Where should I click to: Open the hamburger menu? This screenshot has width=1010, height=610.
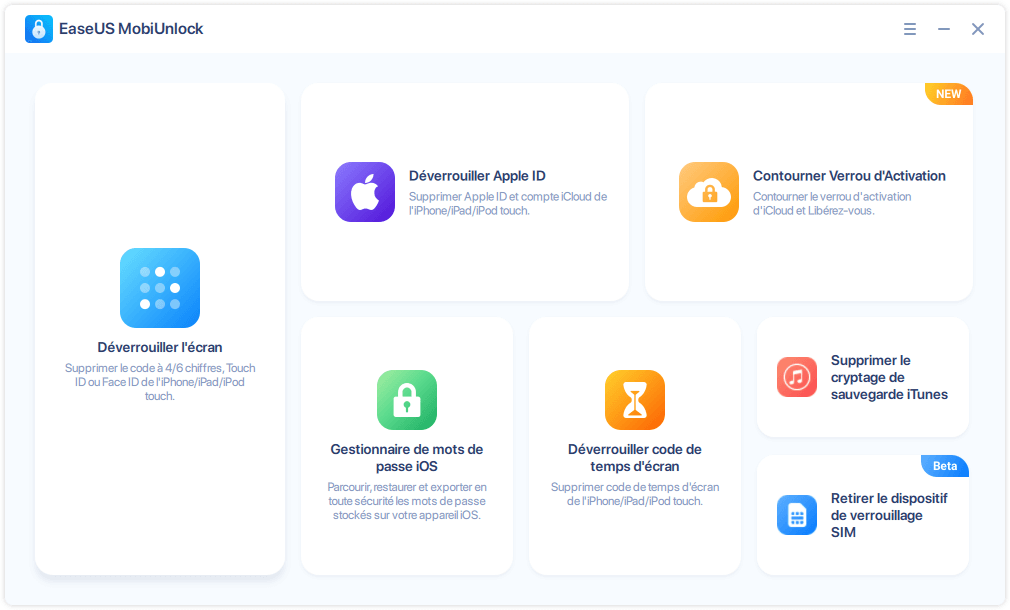click(909, 29)
